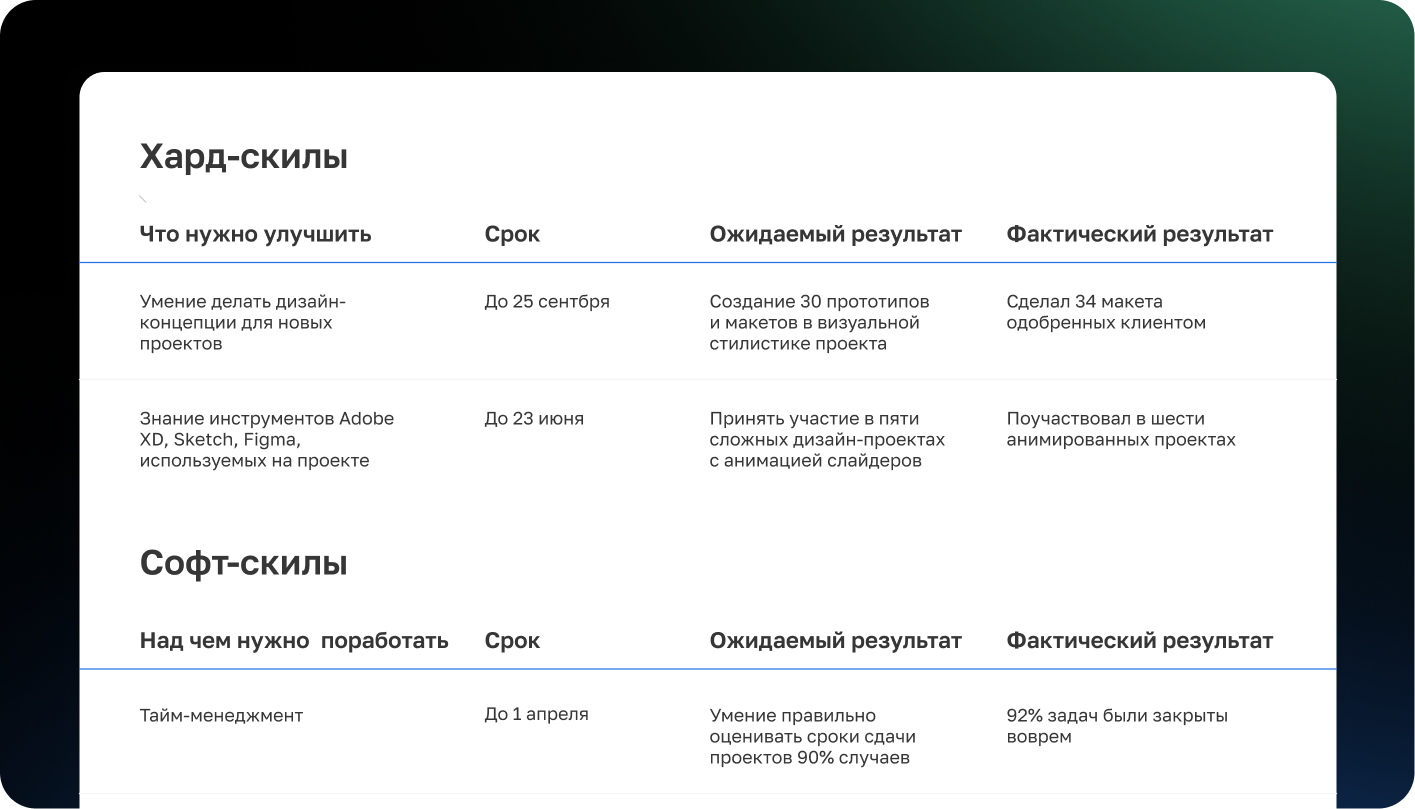Click the "До 25 сентября" deadline

[546, 302]
